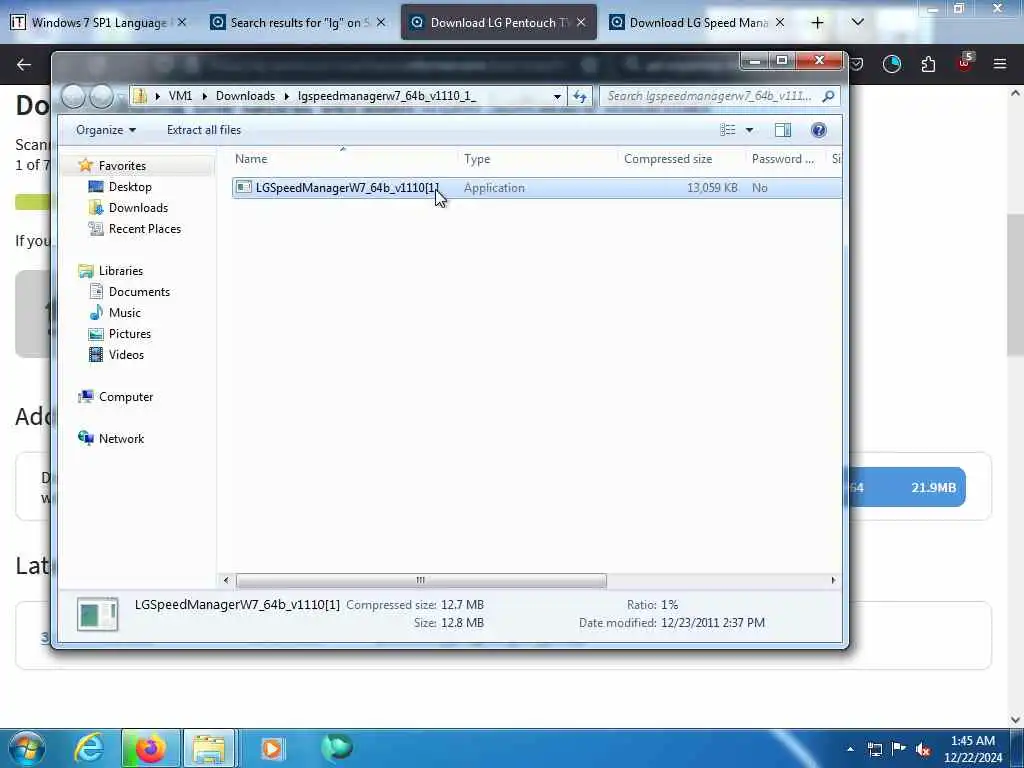Click the 13,059 KB size cell
Image resolution: width=1024 pixels, height=768 pixels.
(x=712, y=188)
